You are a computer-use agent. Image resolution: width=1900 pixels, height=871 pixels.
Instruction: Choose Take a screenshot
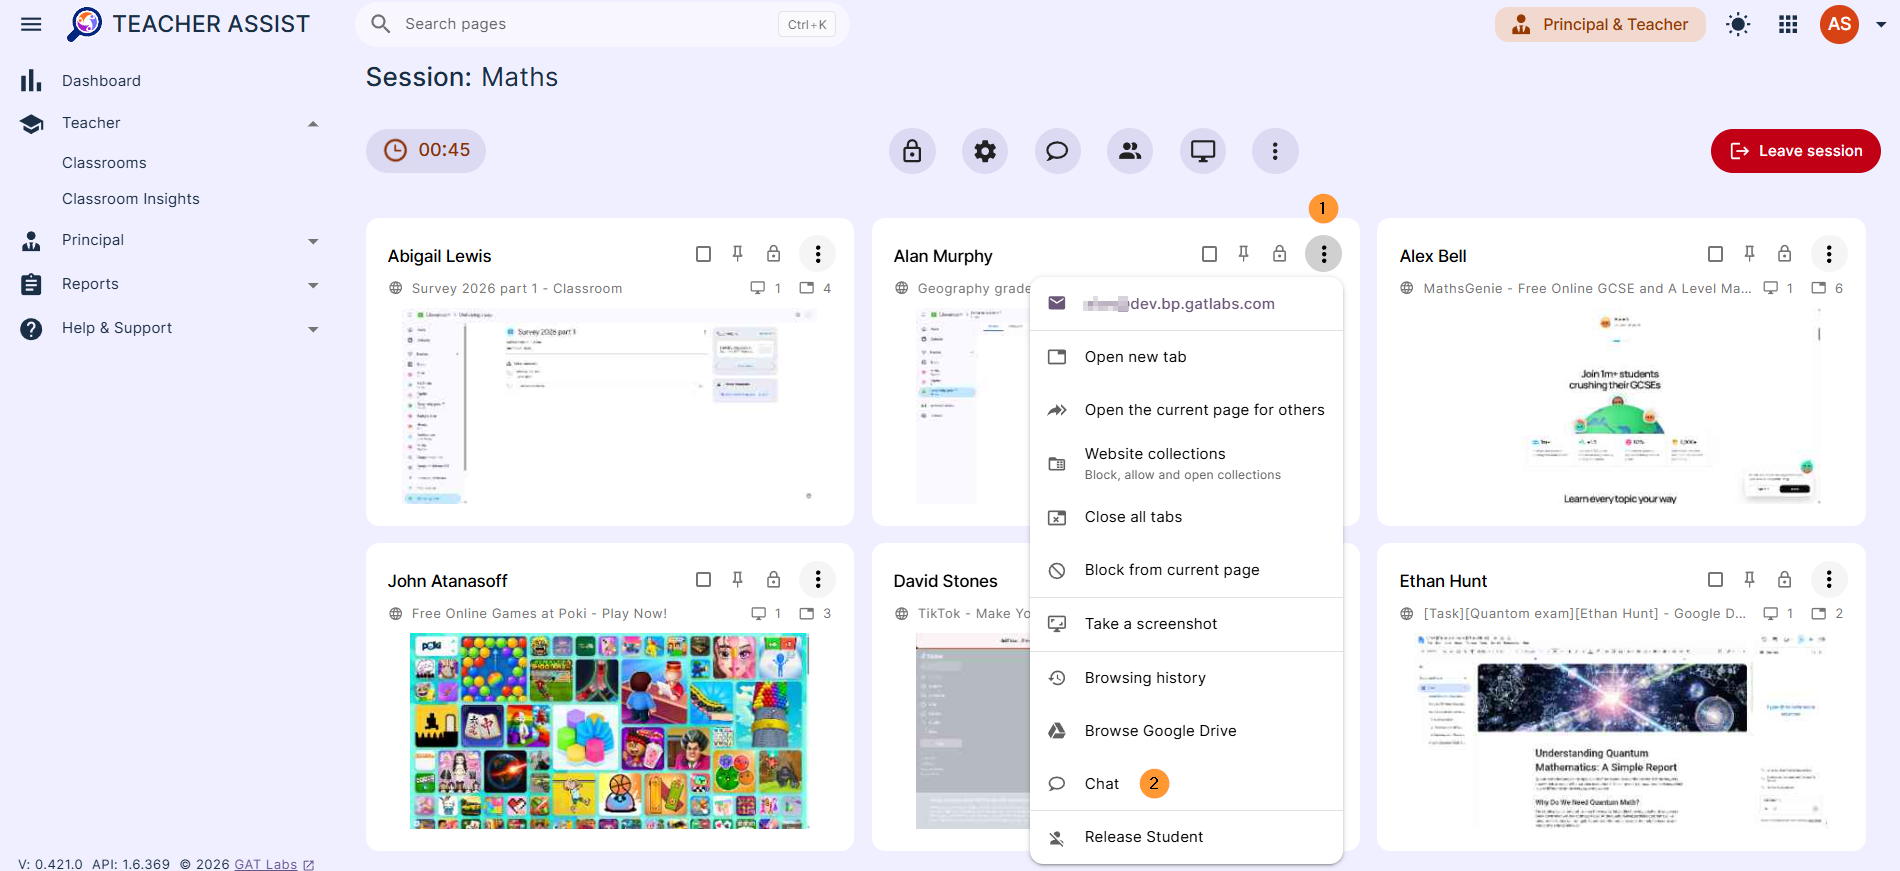(x=1186, y=624)
